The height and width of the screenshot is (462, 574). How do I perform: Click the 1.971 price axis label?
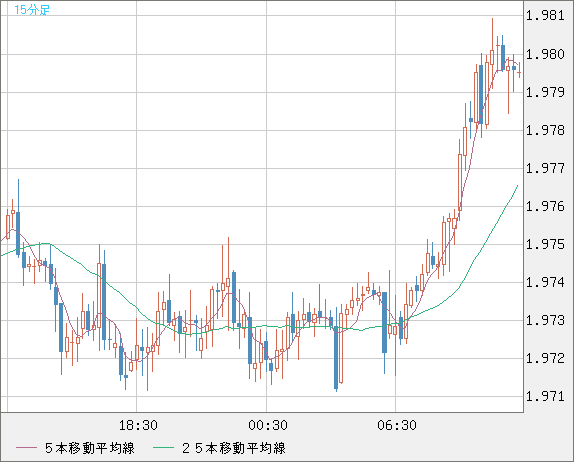(545, 396)
